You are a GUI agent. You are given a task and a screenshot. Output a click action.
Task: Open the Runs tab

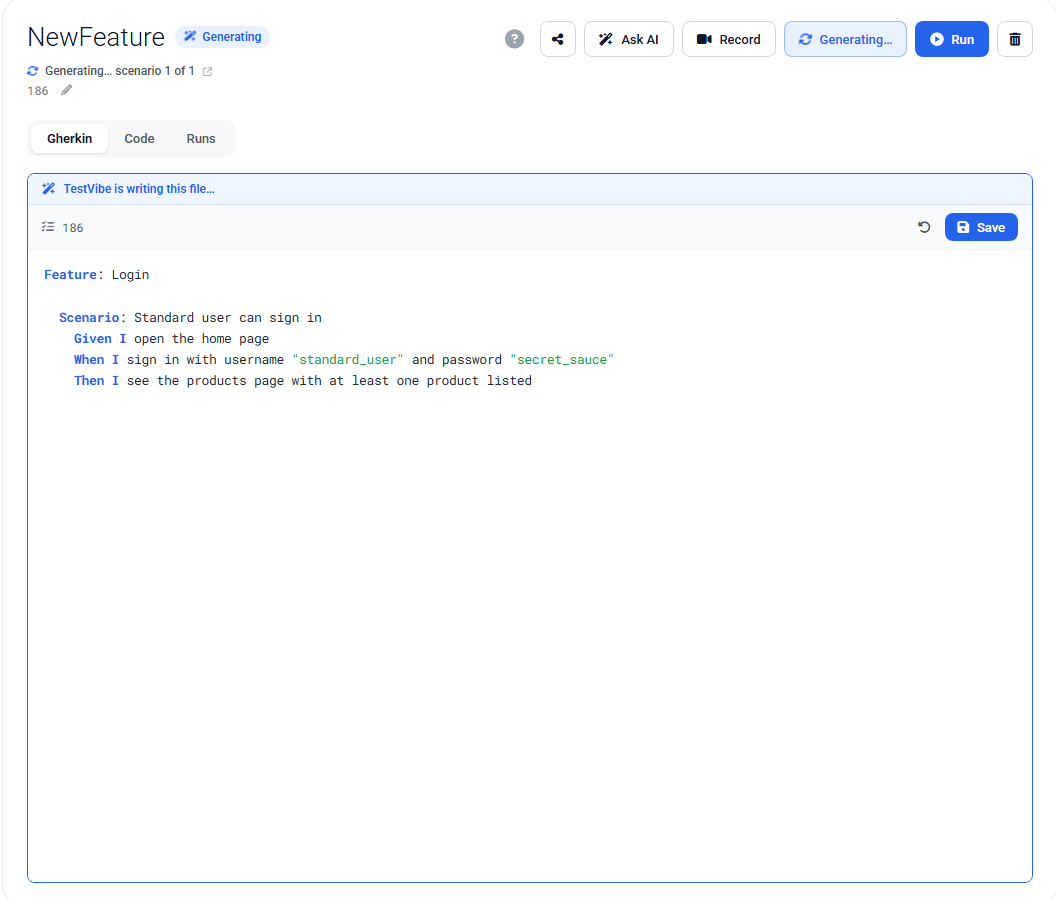[201, 138]
